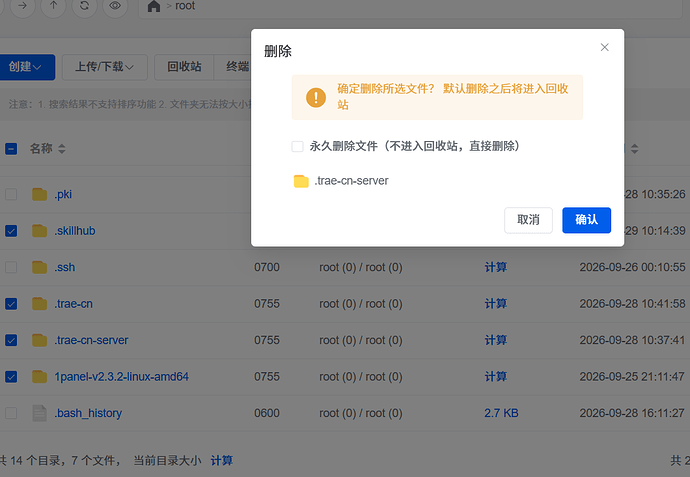The image size is (690, 477).
Task: Check the .ssh row checkbox
Action: [x=11, y=268]
